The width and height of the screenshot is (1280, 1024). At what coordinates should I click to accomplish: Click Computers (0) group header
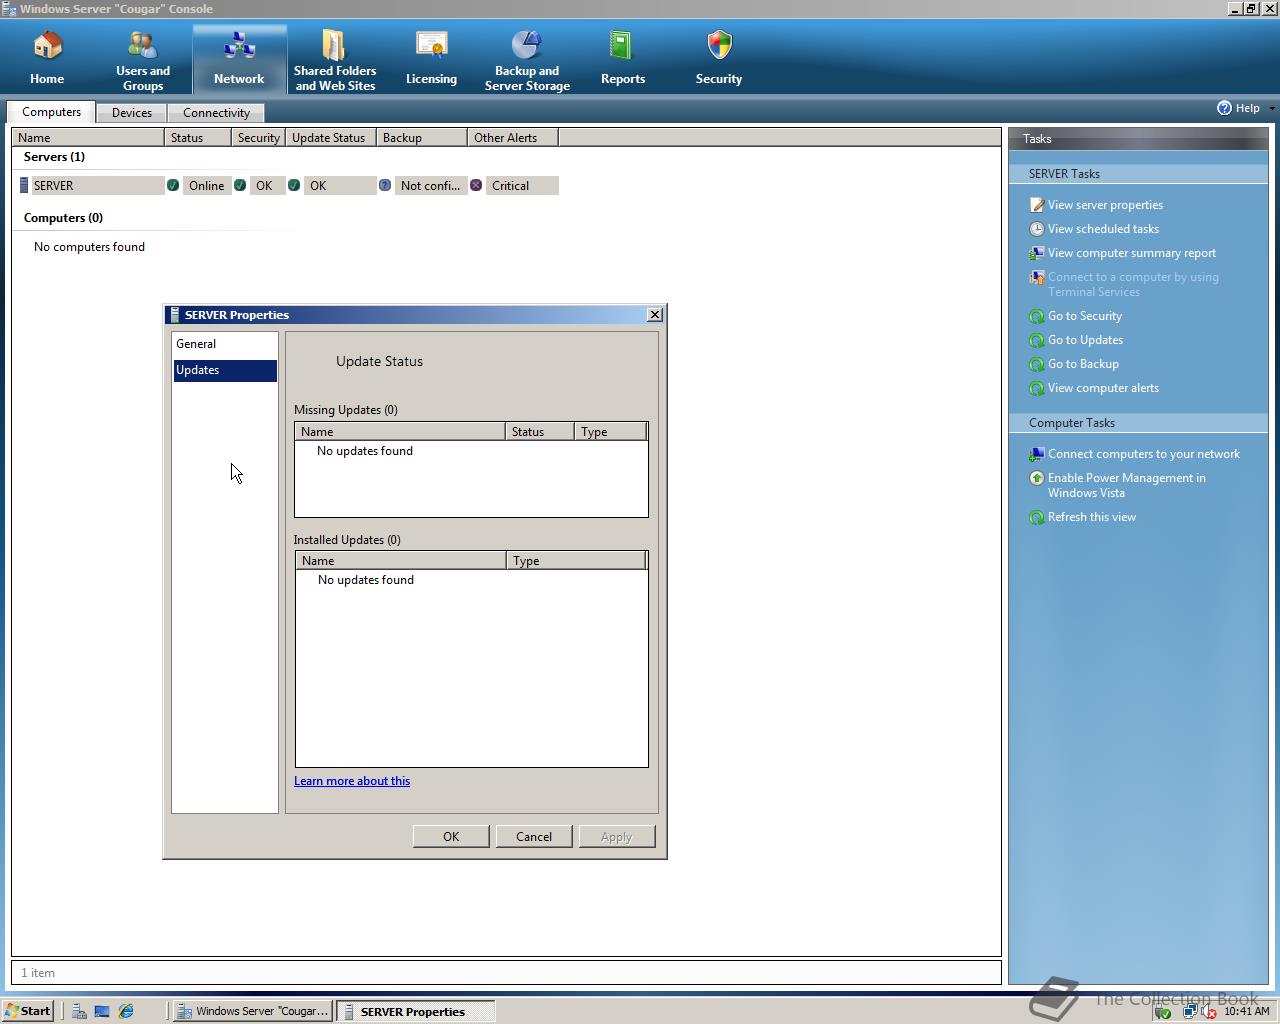(63, 218)
